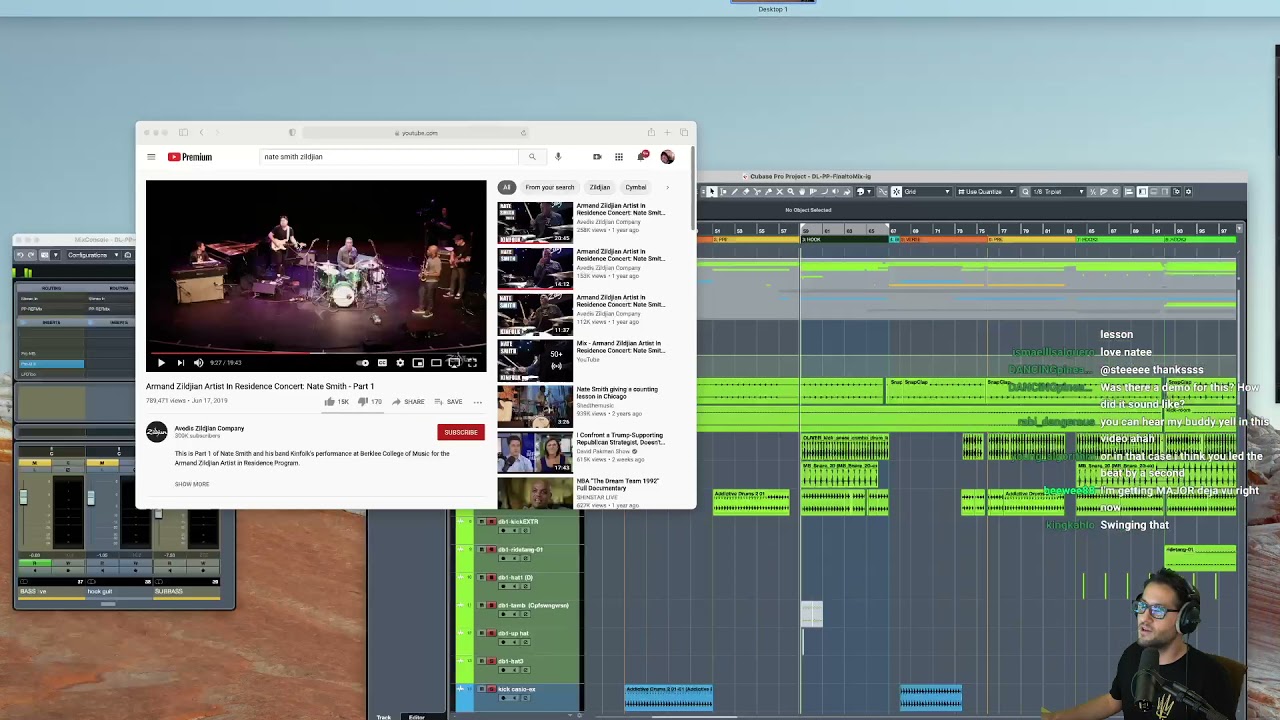
Task: Click the video progress bar
Action: point(316,353)
